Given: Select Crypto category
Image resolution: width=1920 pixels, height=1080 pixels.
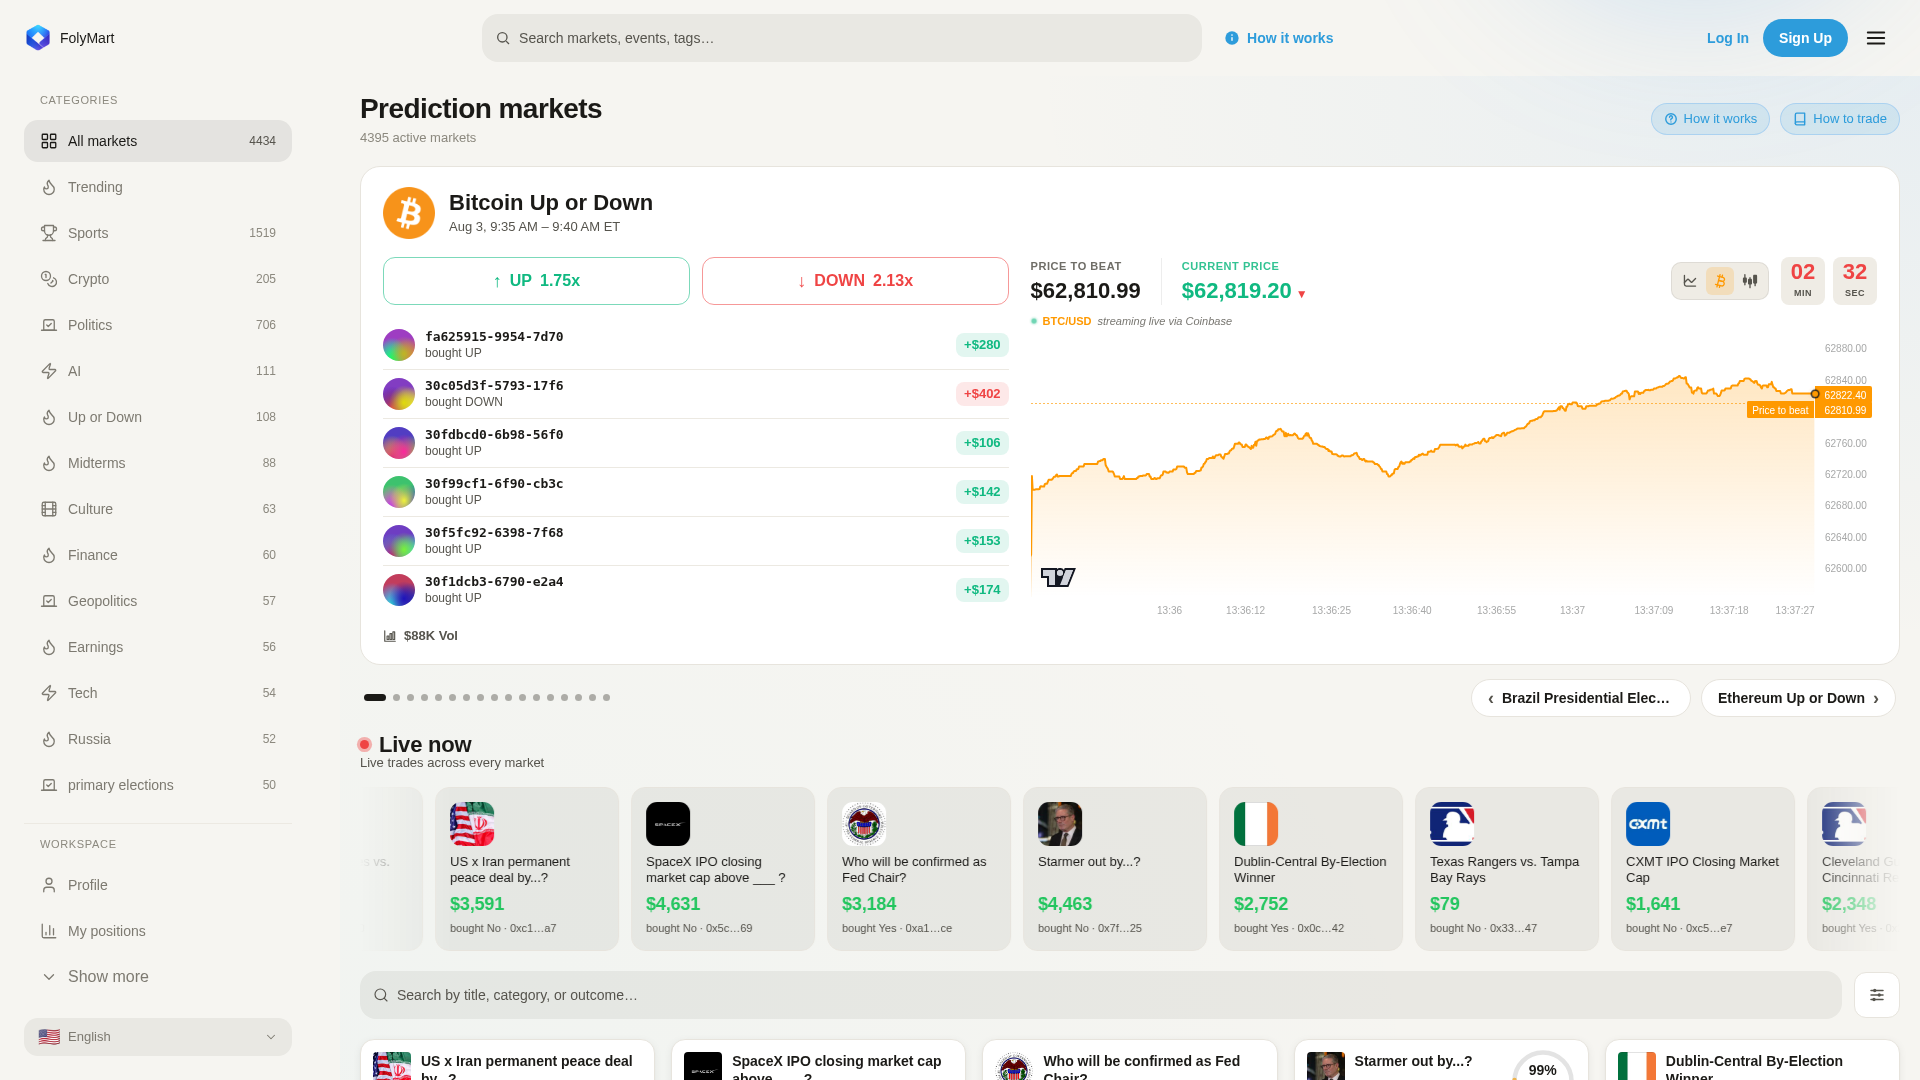Looking at the screenshot, I should tap(158, 279).
